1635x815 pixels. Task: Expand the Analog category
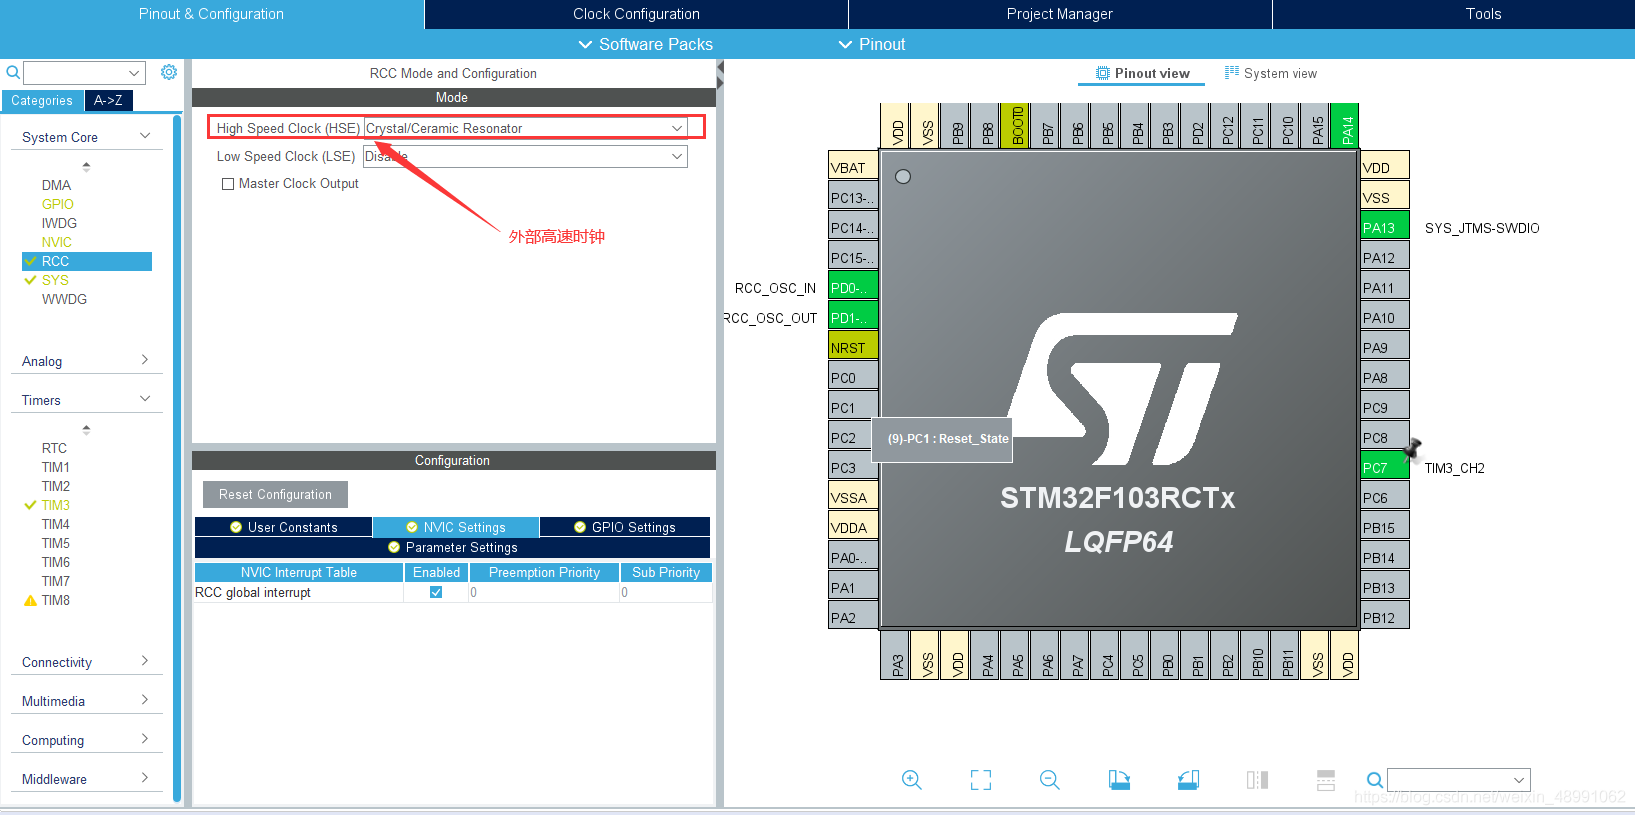coord(86,361)
